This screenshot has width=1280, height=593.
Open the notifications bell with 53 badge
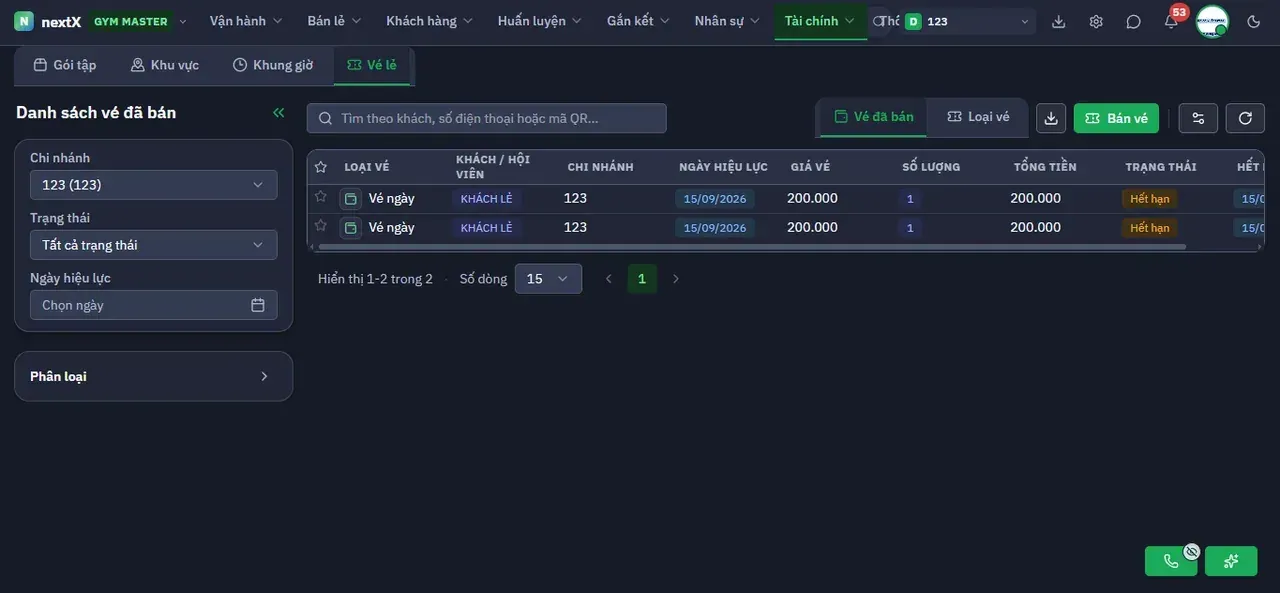pyautogui.click(x=1171, y=21)
